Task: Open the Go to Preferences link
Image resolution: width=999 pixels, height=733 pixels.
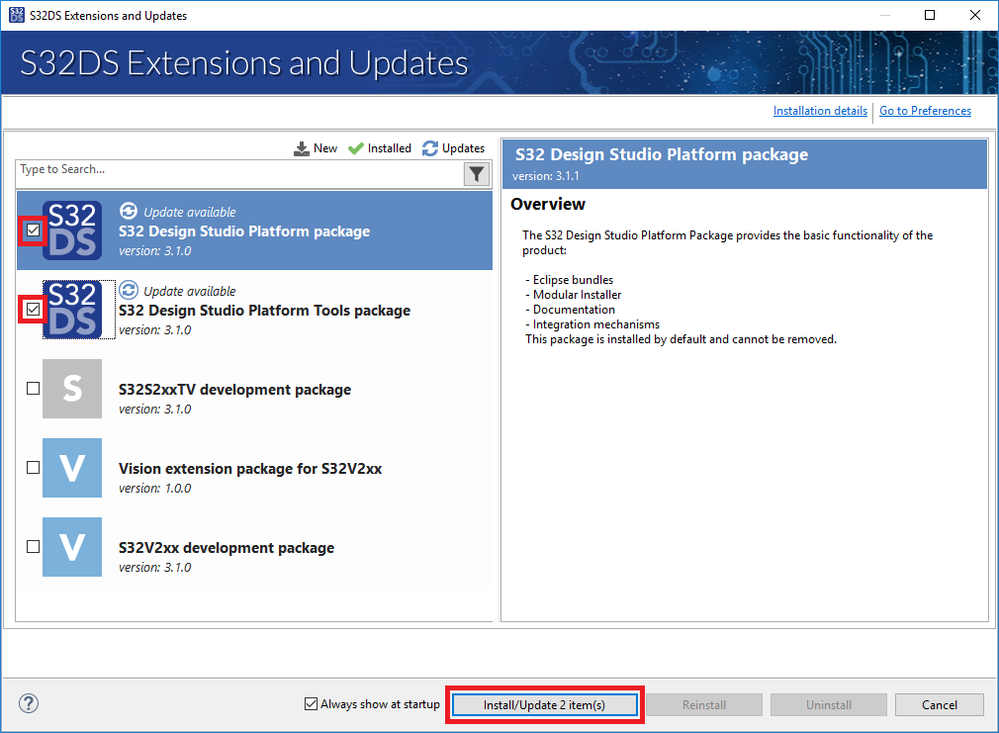Action: 925,111
